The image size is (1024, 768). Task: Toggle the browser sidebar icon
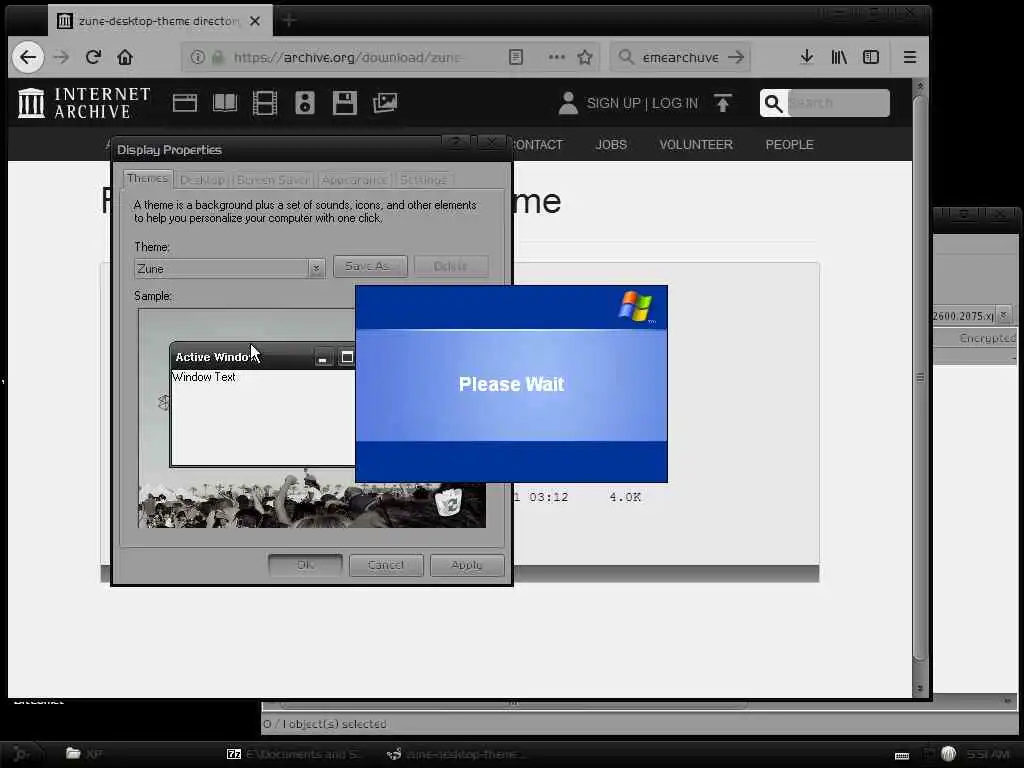[871, 57]
